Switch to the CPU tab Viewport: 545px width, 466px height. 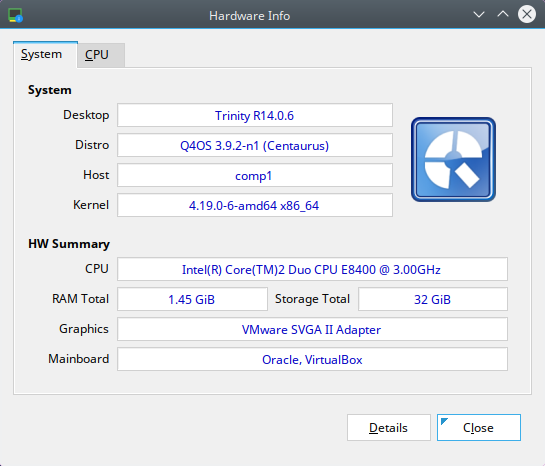101,55
